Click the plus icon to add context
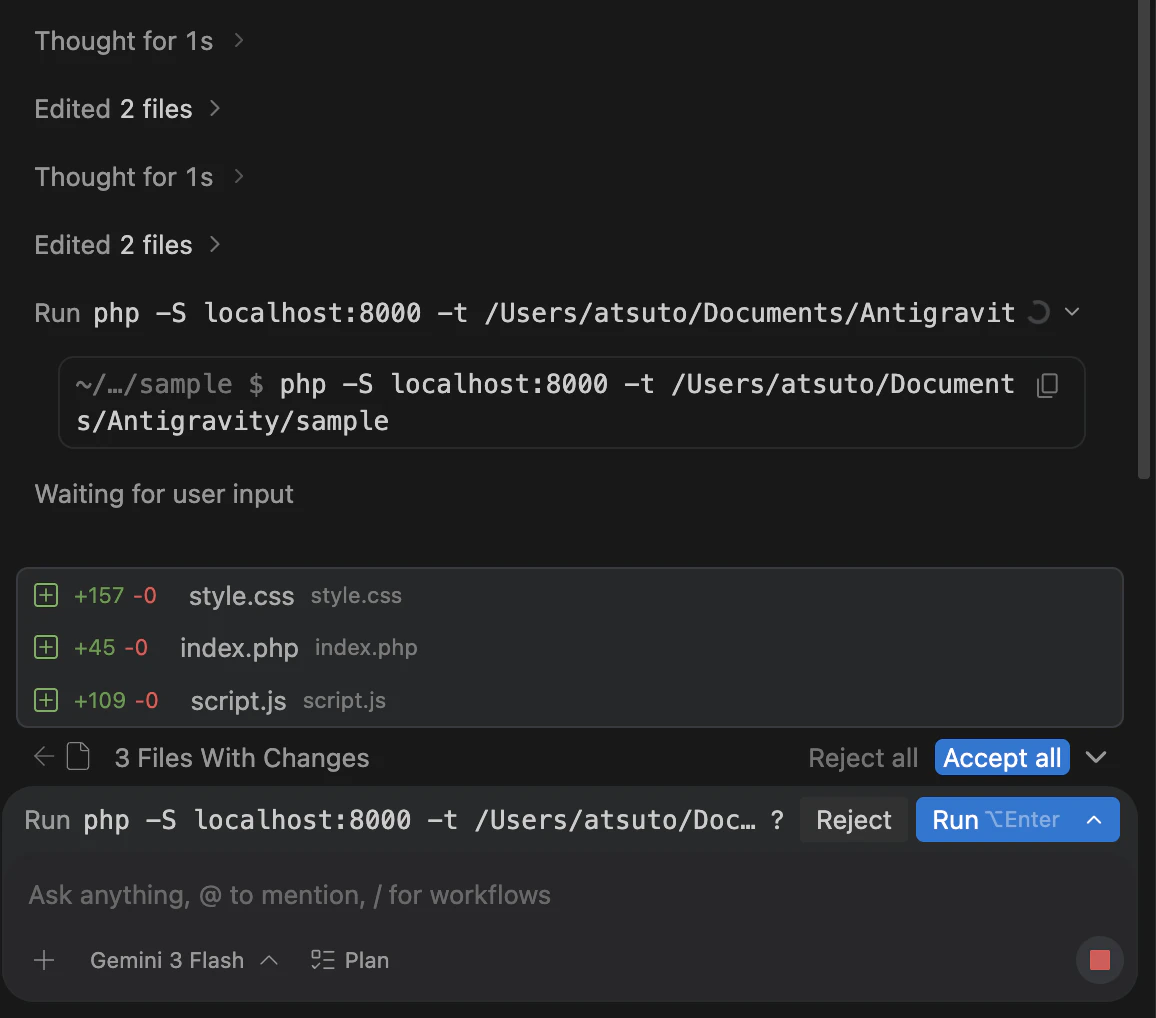Viewport: 1156px width, 1018px height. click(44, 960)
